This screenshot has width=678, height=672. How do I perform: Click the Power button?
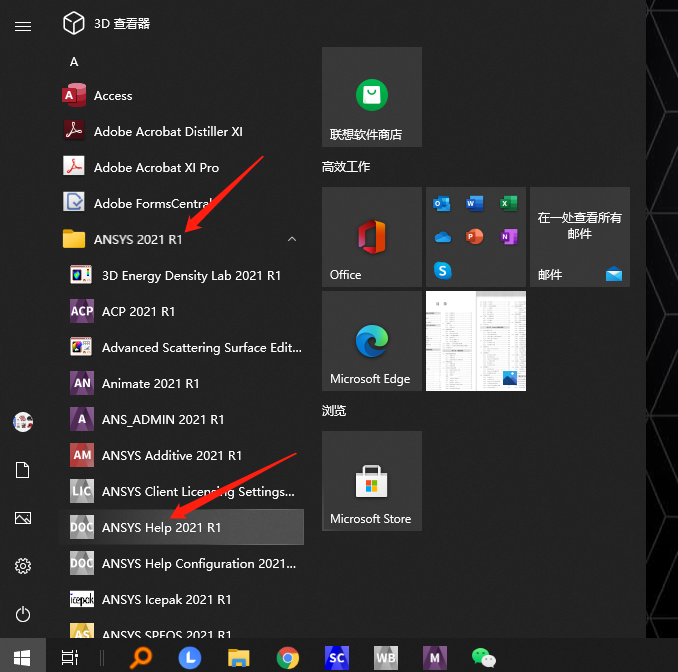click(x=22, y=614)
